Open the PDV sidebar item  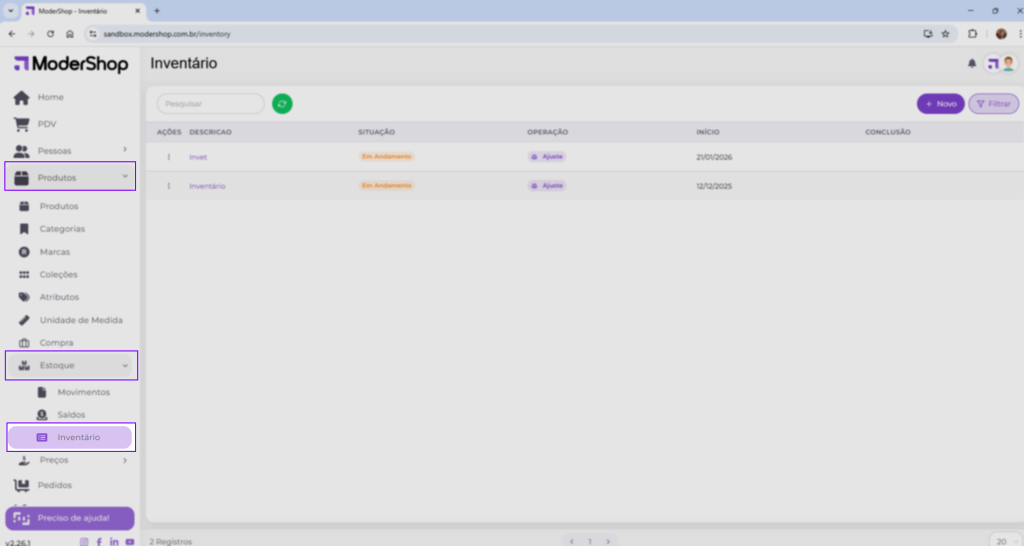[x=47, y=124]
